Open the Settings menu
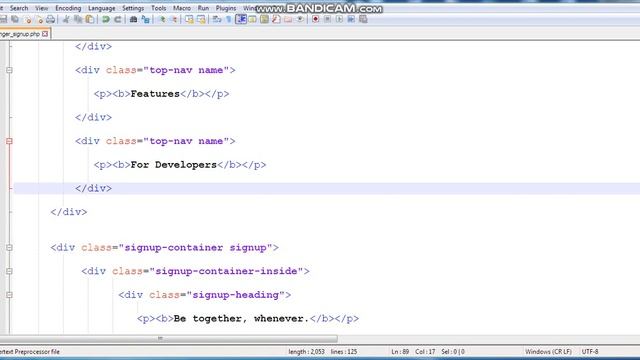Image resolution: width=640 pixels, height=360 pixels. (x=133, y=8)
